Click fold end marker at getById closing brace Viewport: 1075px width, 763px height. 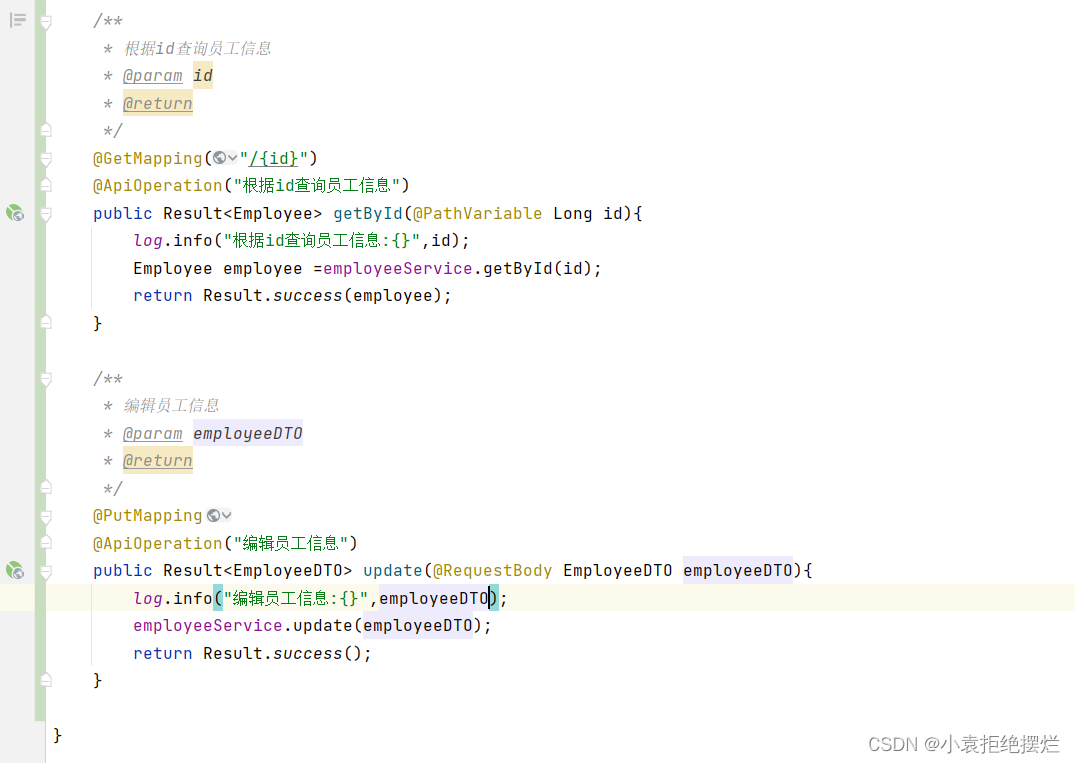tap(46, 322)
